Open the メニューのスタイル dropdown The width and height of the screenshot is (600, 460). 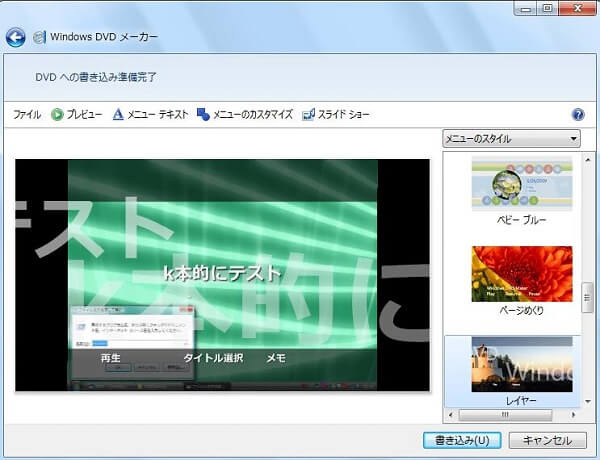[x=511, y=139]
